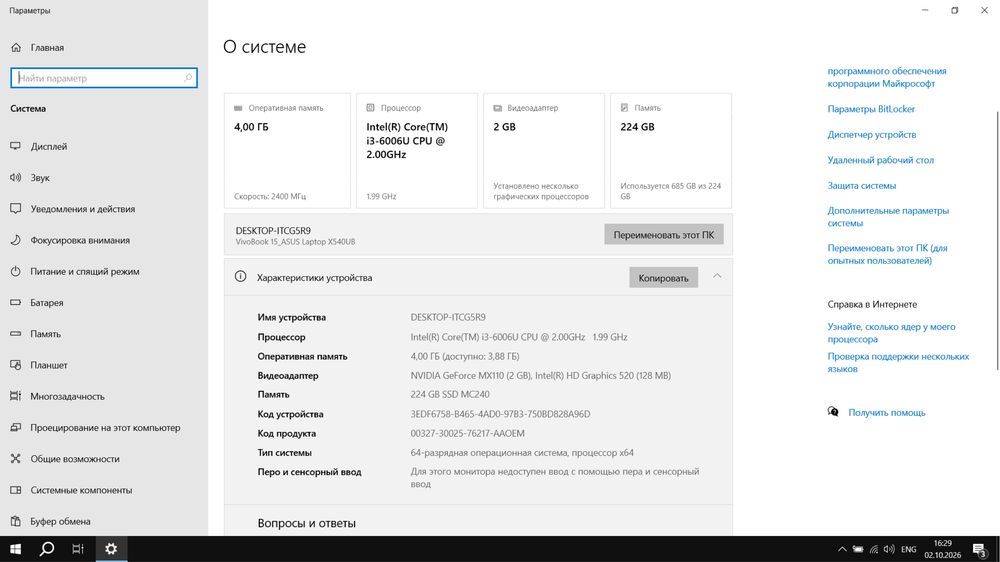1000x562 pixels.
Task: Click the Найти параметр search field
Action: pos(104,78)
